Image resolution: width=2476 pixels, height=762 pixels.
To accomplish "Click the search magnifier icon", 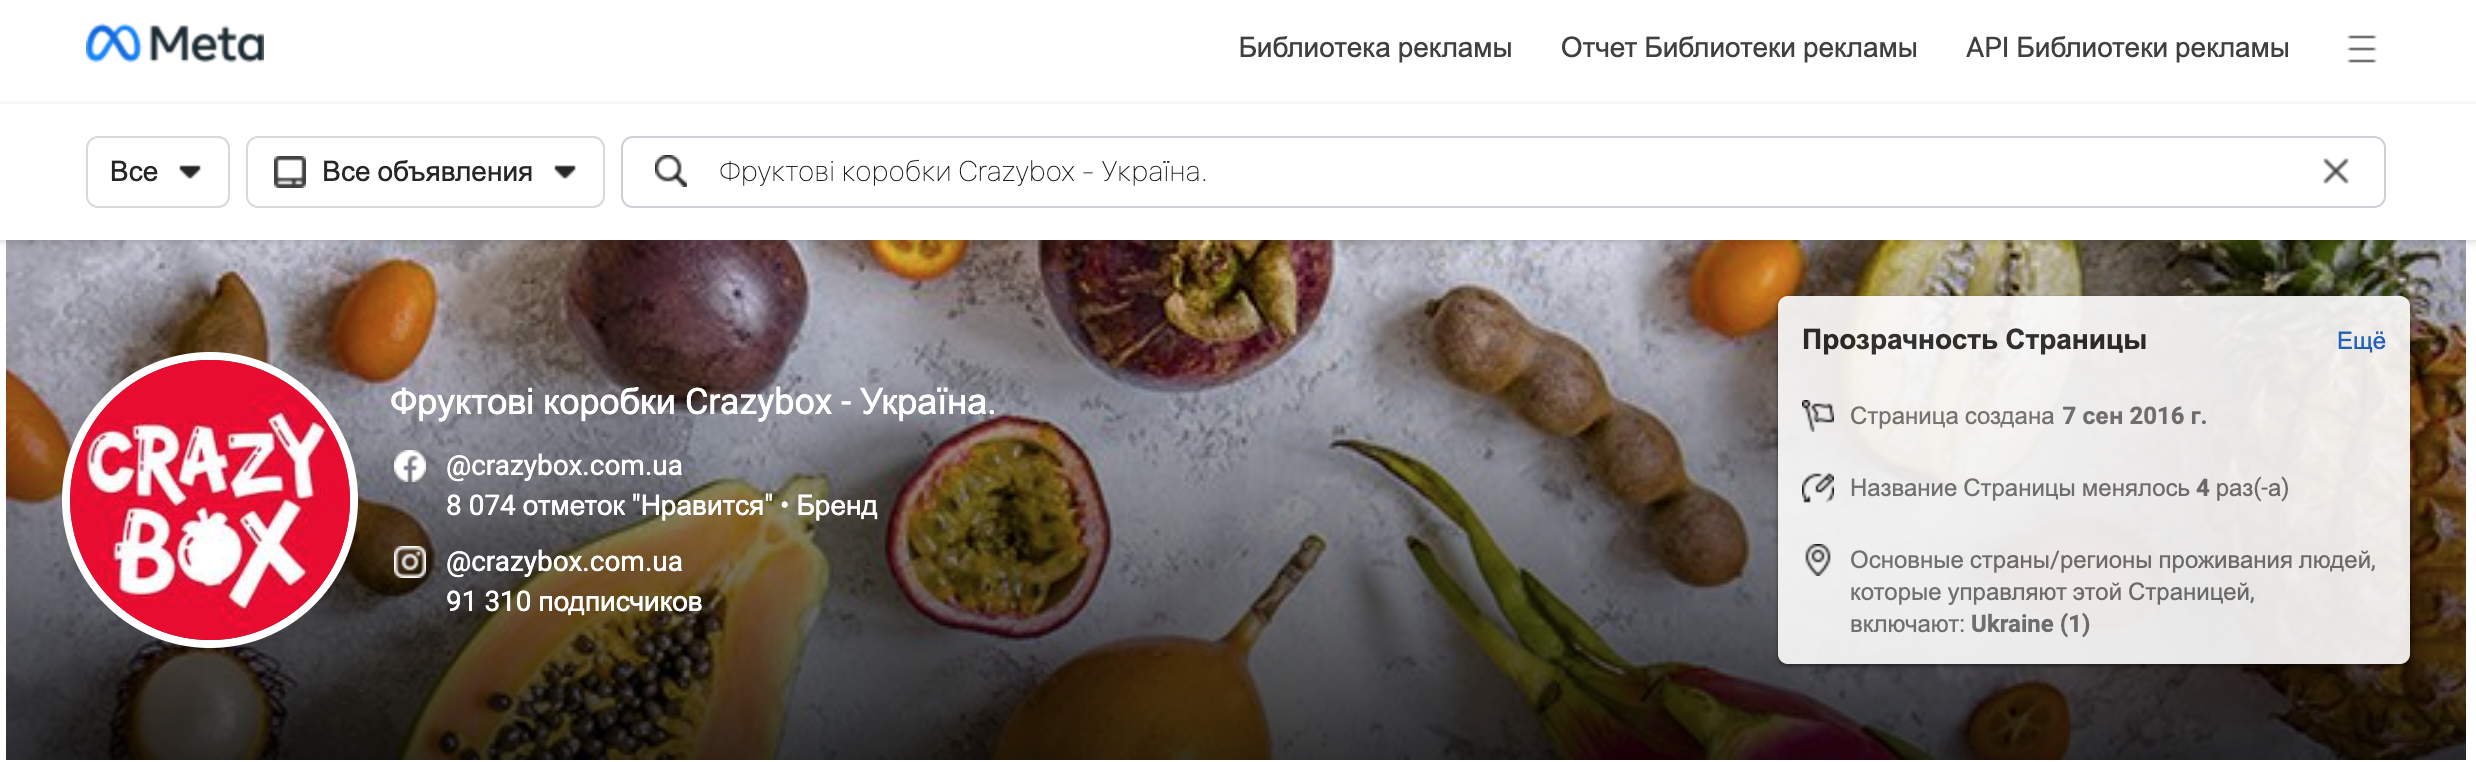I will (670, 172).
